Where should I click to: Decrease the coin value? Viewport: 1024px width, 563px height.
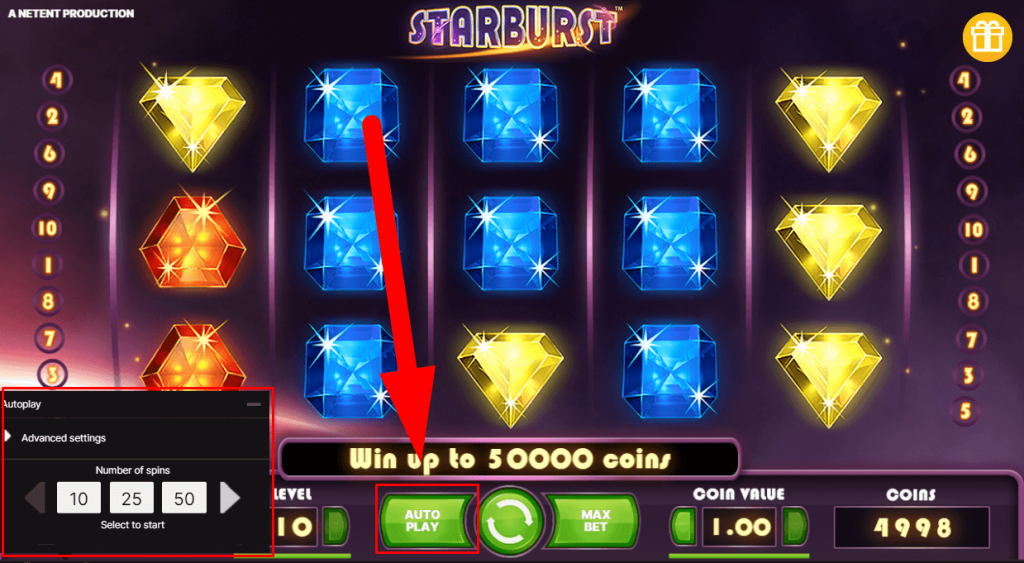(x=684, y=526)
